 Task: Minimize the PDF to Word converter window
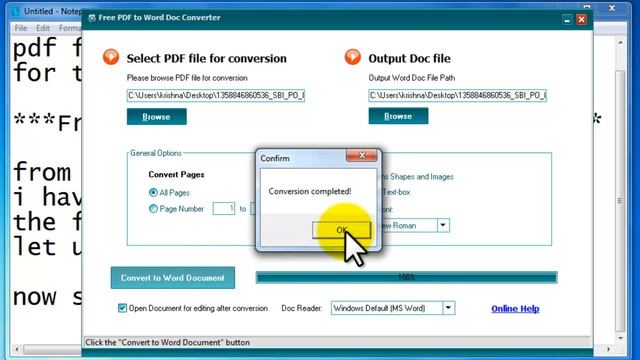567,19
